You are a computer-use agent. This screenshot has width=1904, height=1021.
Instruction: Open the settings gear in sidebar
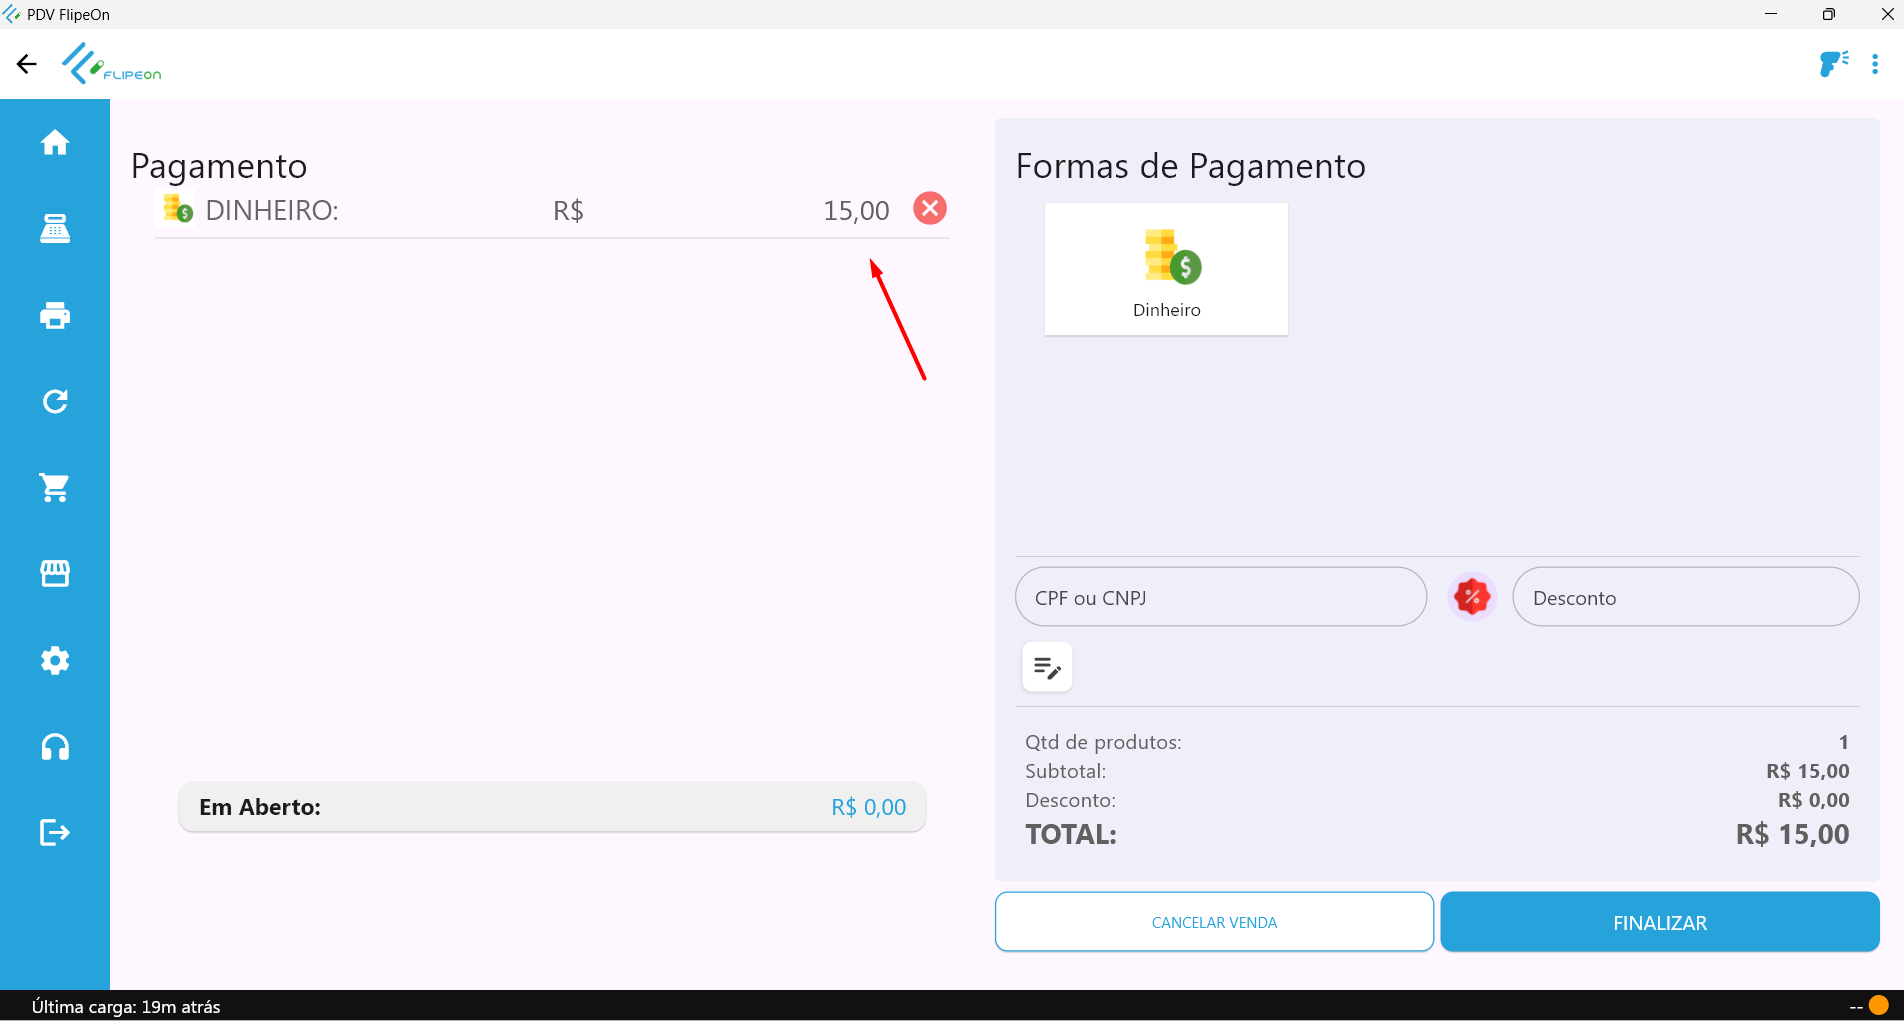click(x=55, y=661)
